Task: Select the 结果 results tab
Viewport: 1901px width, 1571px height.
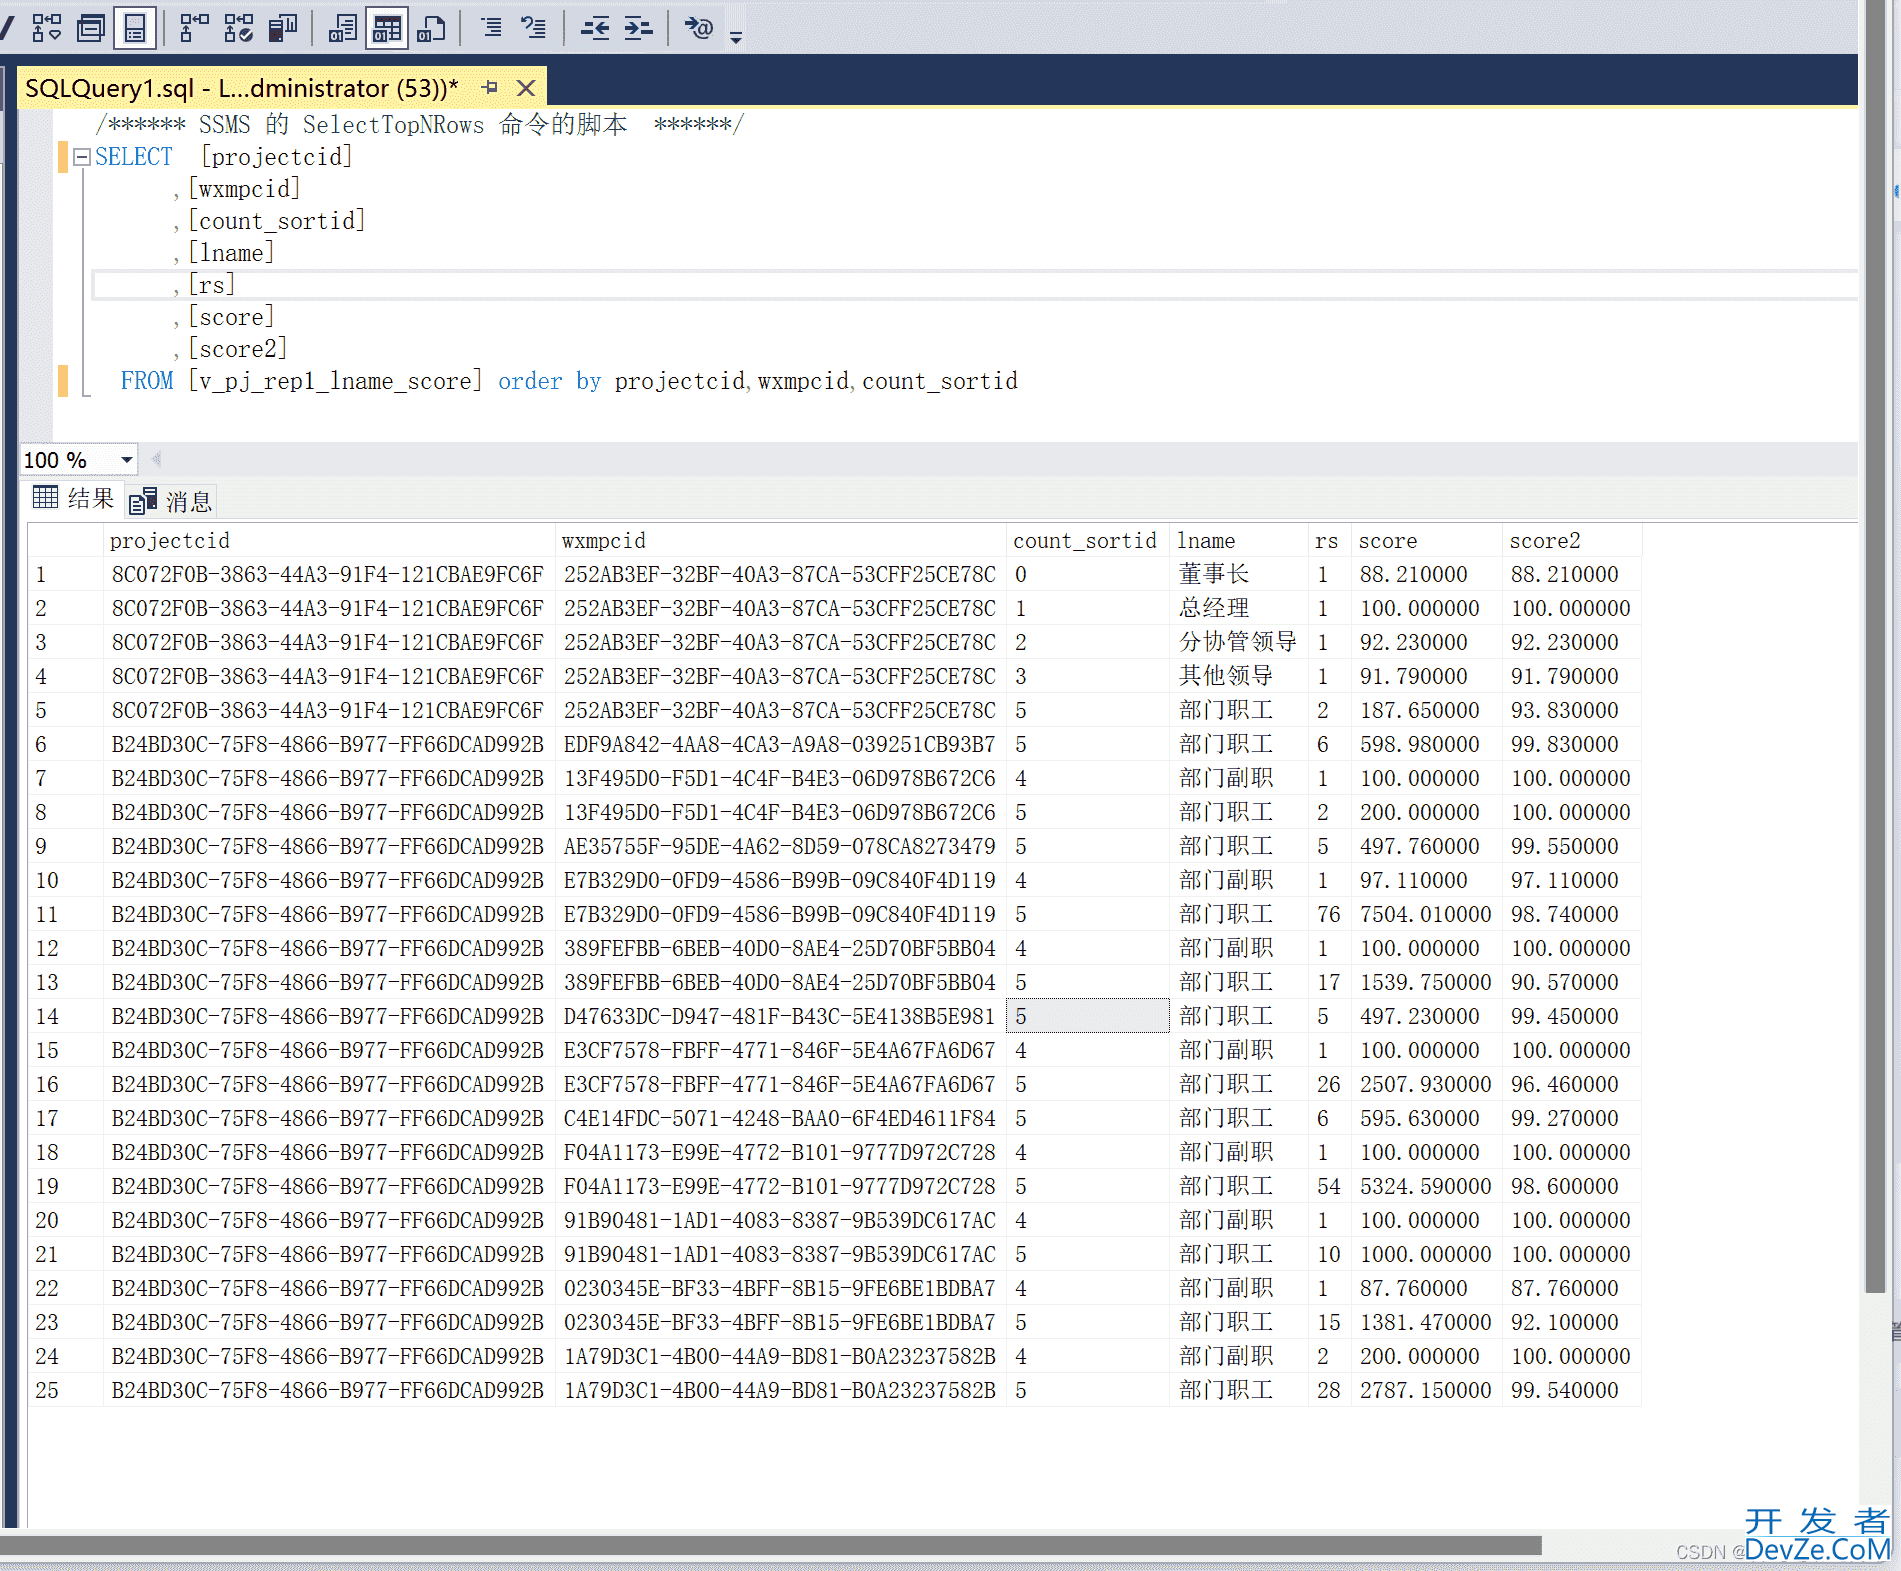Action: pyautogui.click(x=74, y=498)
